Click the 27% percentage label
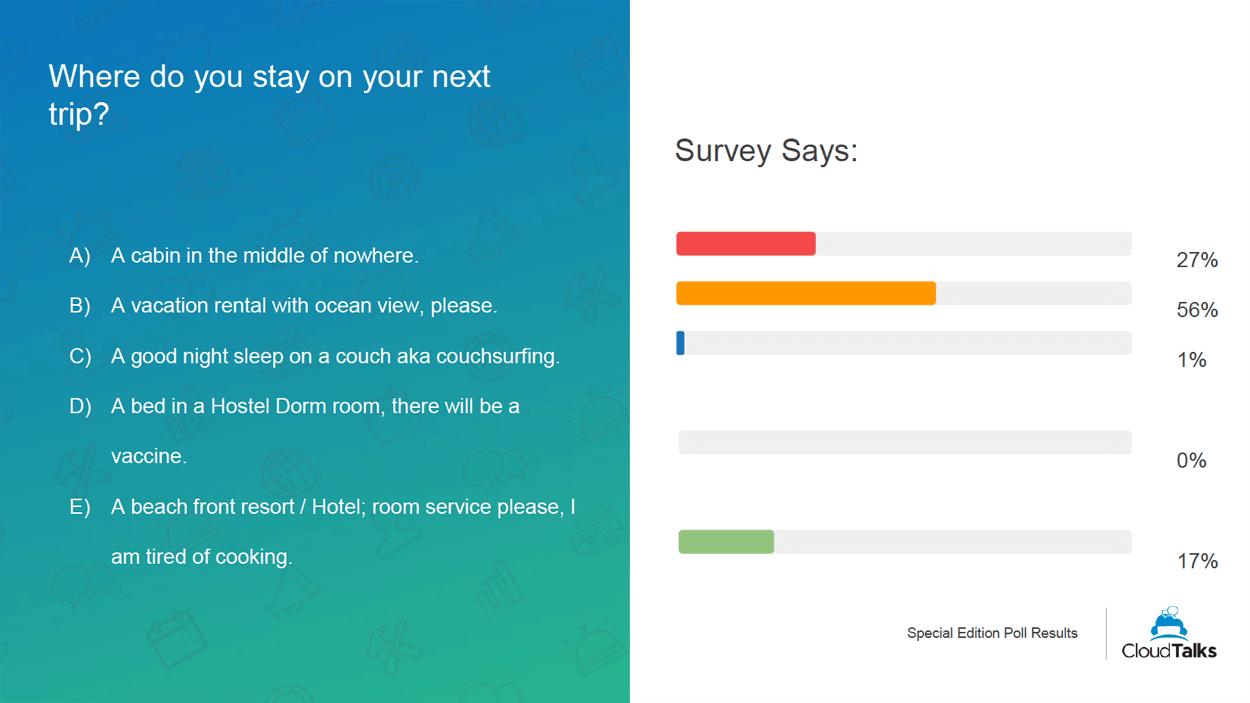 (x=1197, y=260)
